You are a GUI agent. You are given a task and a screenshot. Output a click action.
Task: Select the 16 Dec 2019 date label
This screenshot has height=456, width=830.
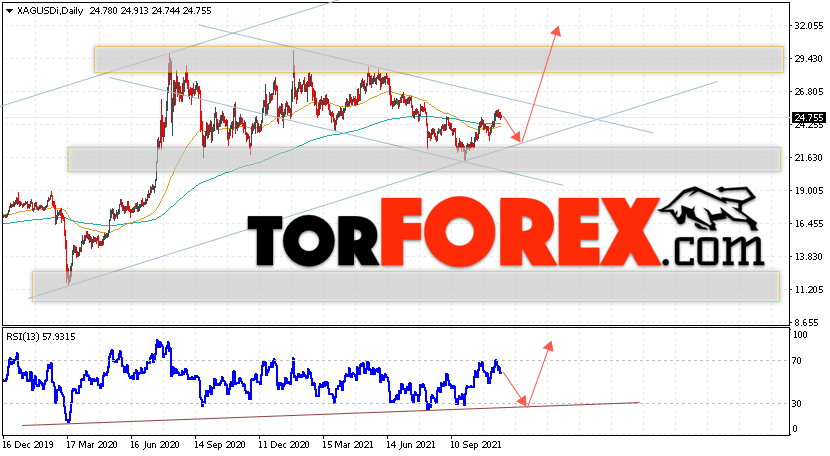click(x=28, y=445)
